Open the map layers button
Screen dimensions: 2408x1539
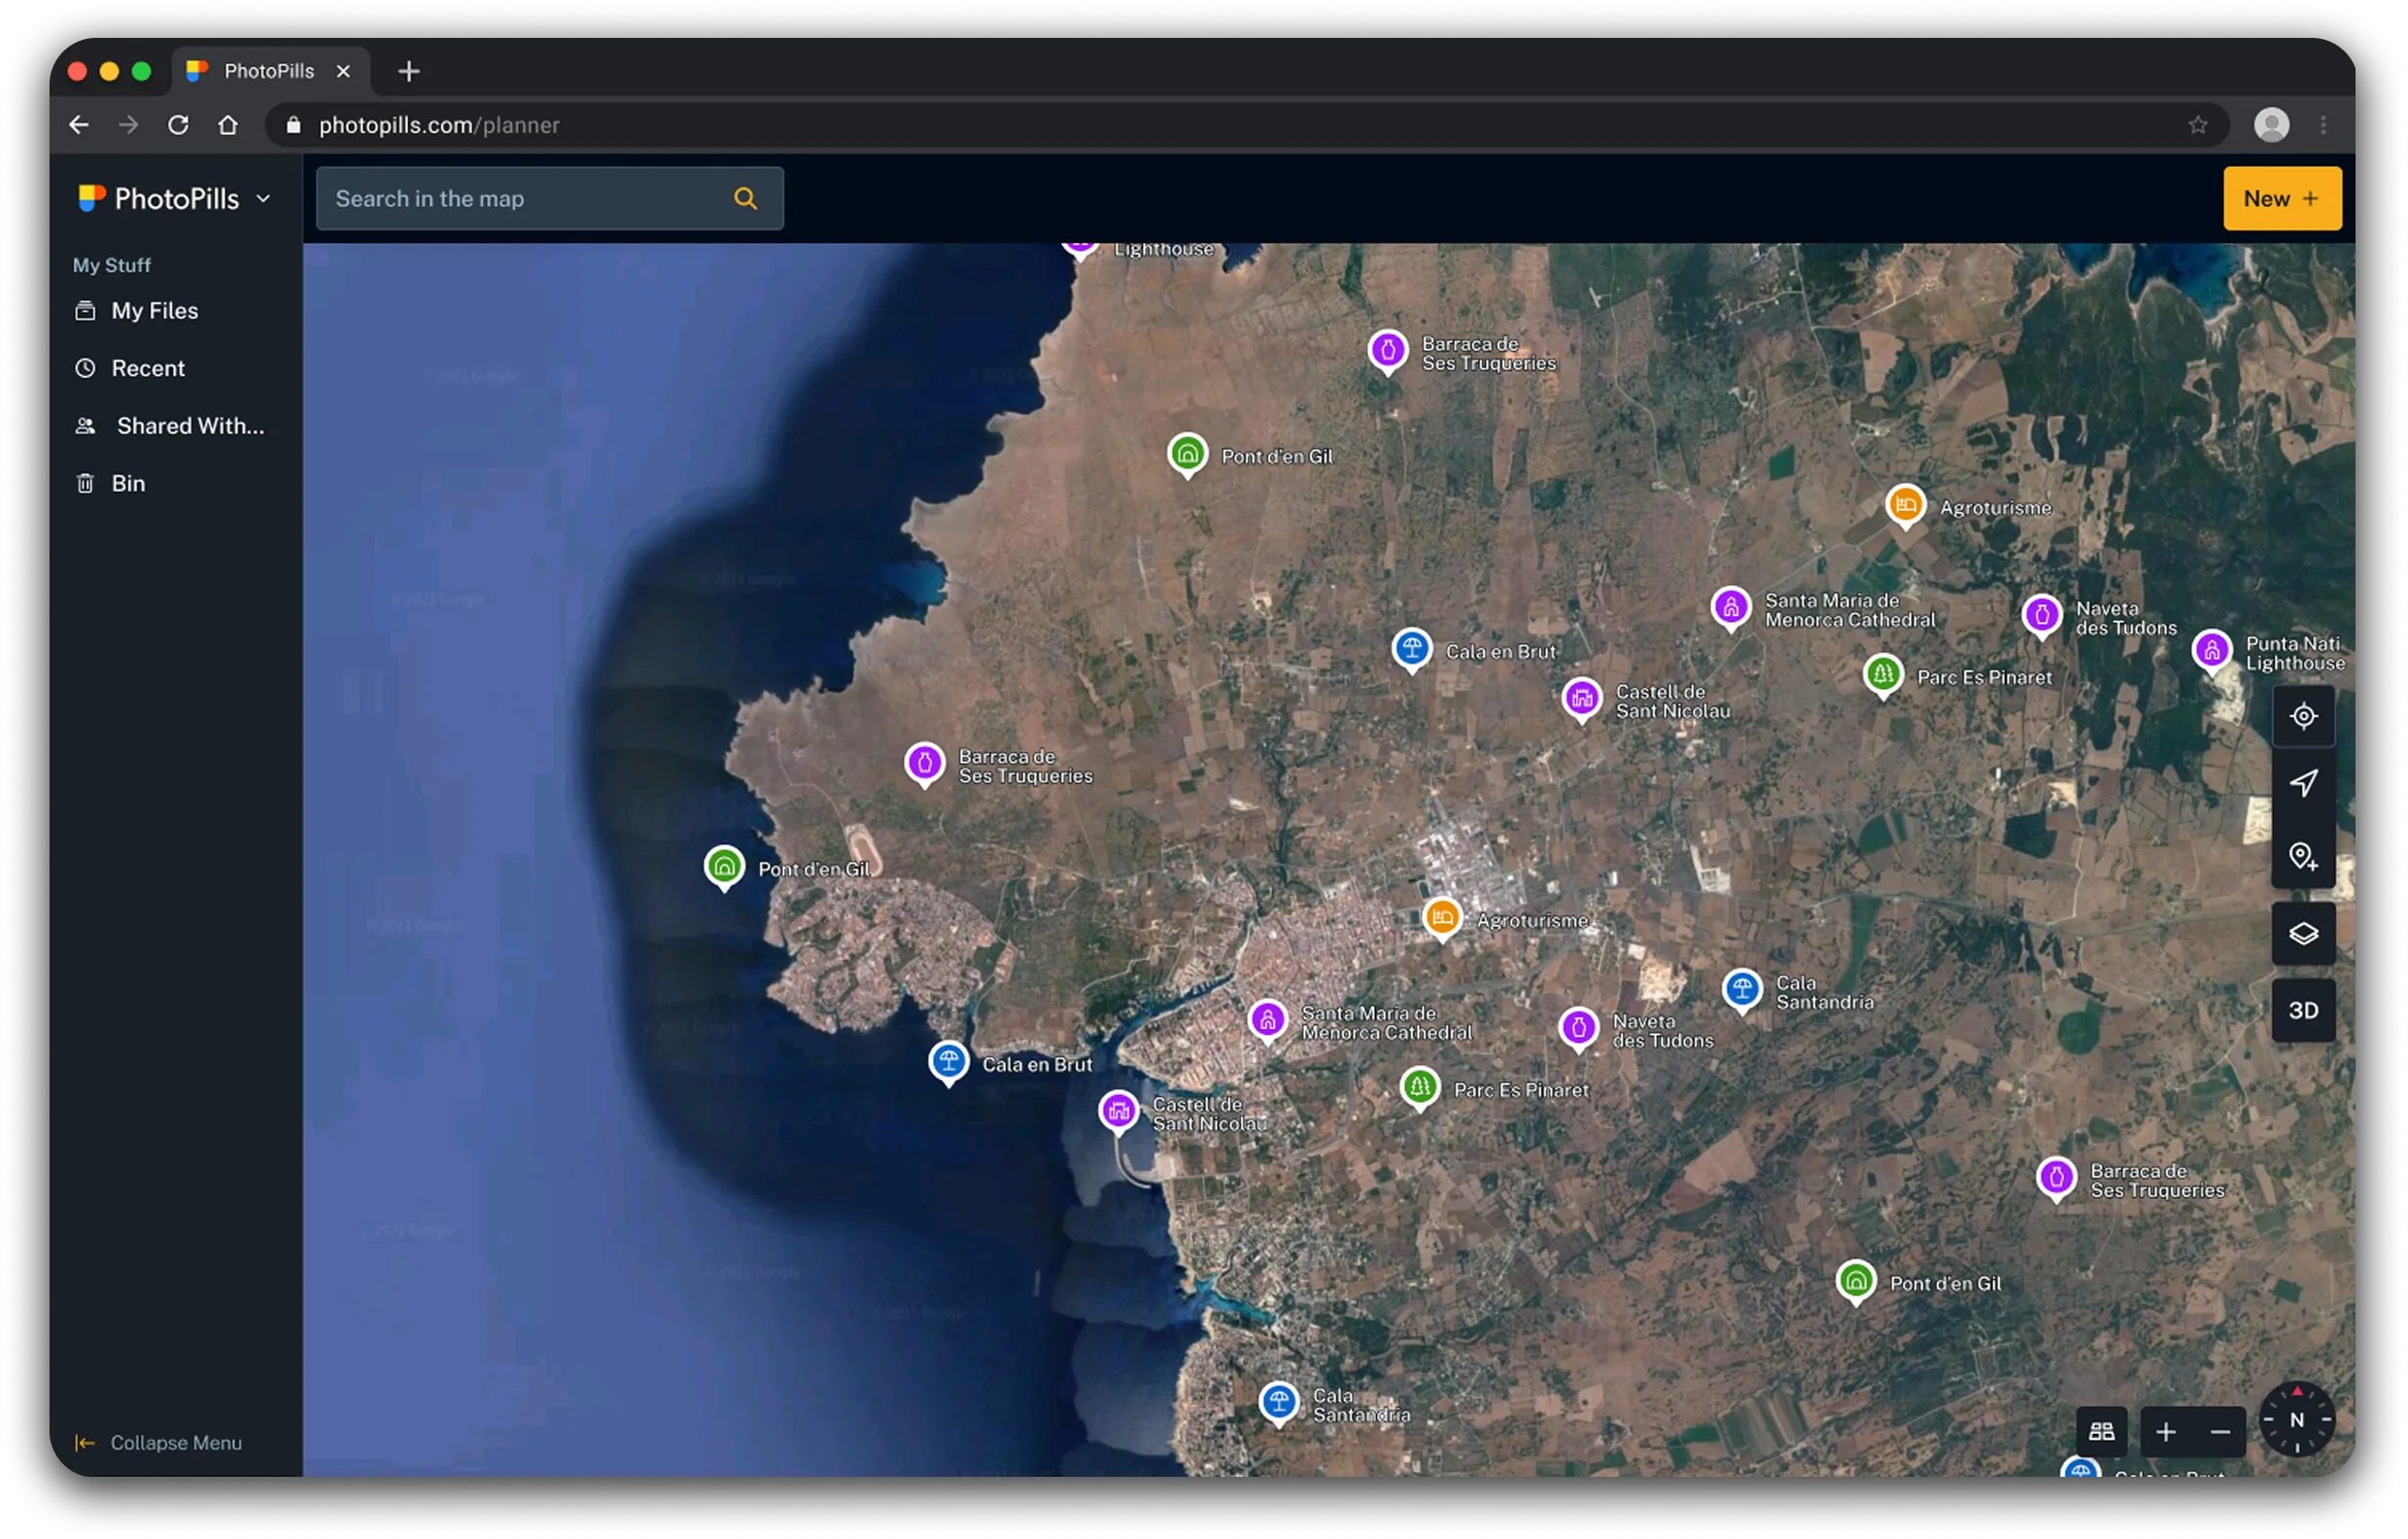2303,934
